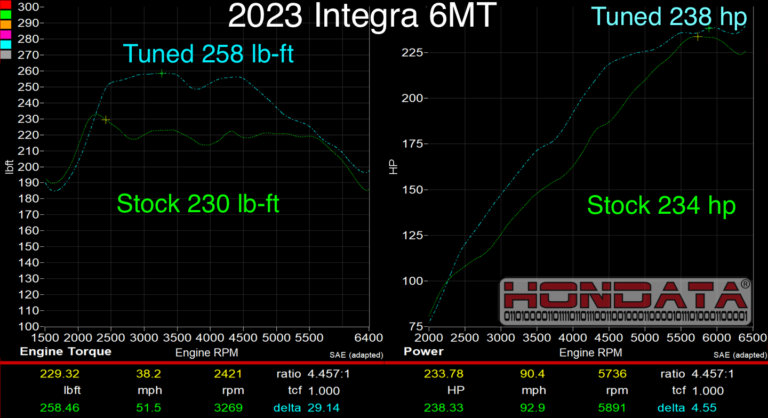Select the gray run color swatch
The height and width of the screenshot is (418, 768).
point(5,55)
